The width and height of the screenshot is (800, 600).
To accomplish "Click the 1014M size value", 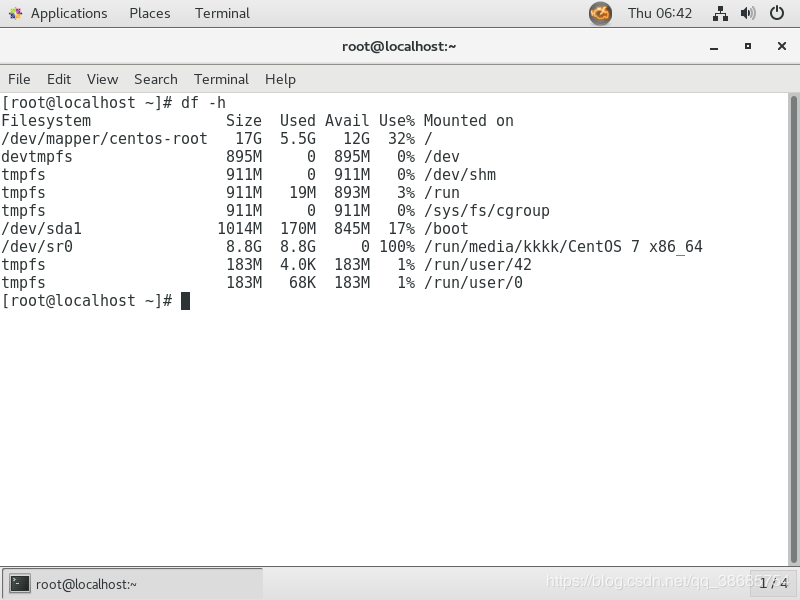I will [x=240, y=229].
